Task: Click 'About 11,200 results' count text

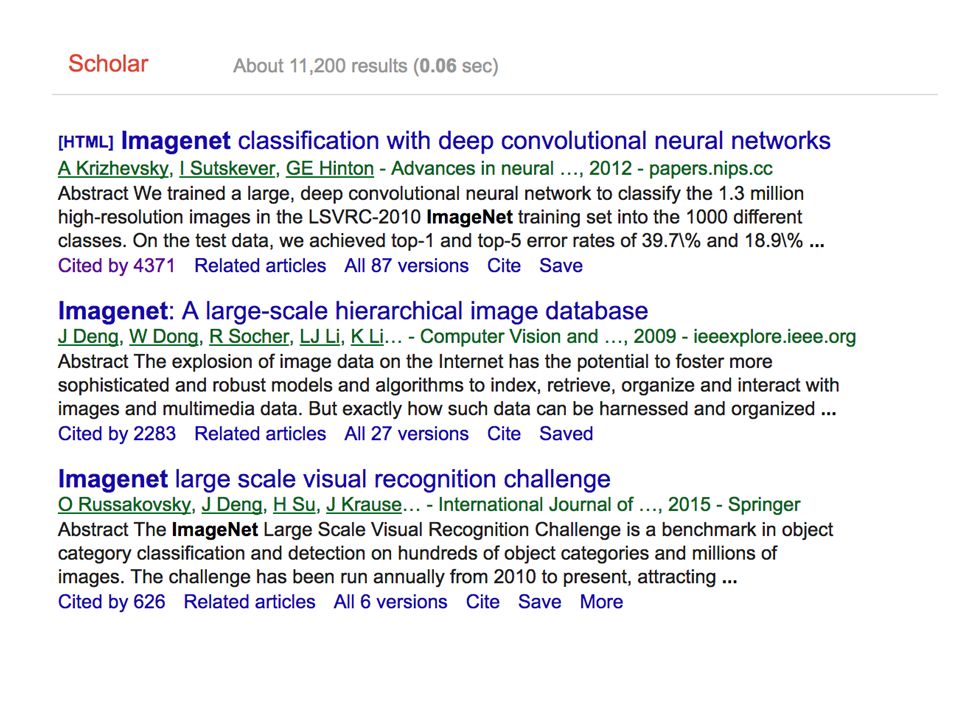Action: tap(320, 66)
